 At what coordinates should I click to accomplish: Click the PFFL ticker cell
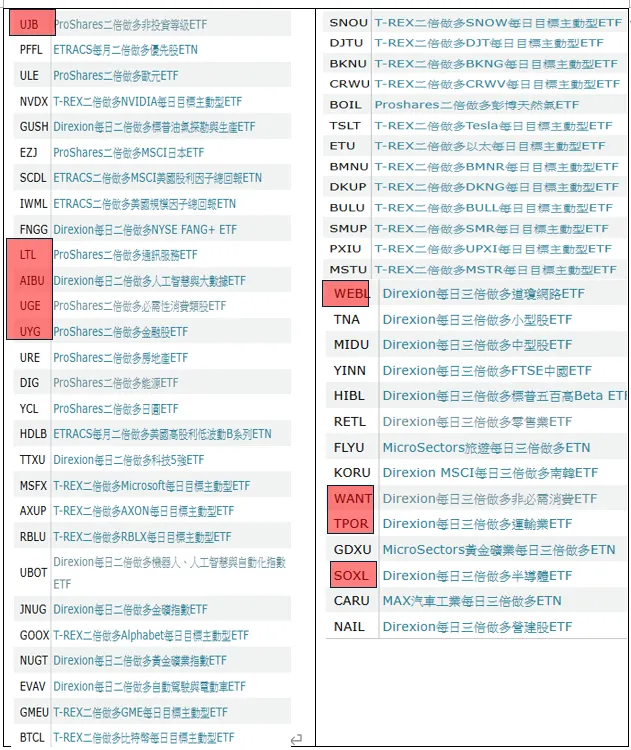click(31, 50)
